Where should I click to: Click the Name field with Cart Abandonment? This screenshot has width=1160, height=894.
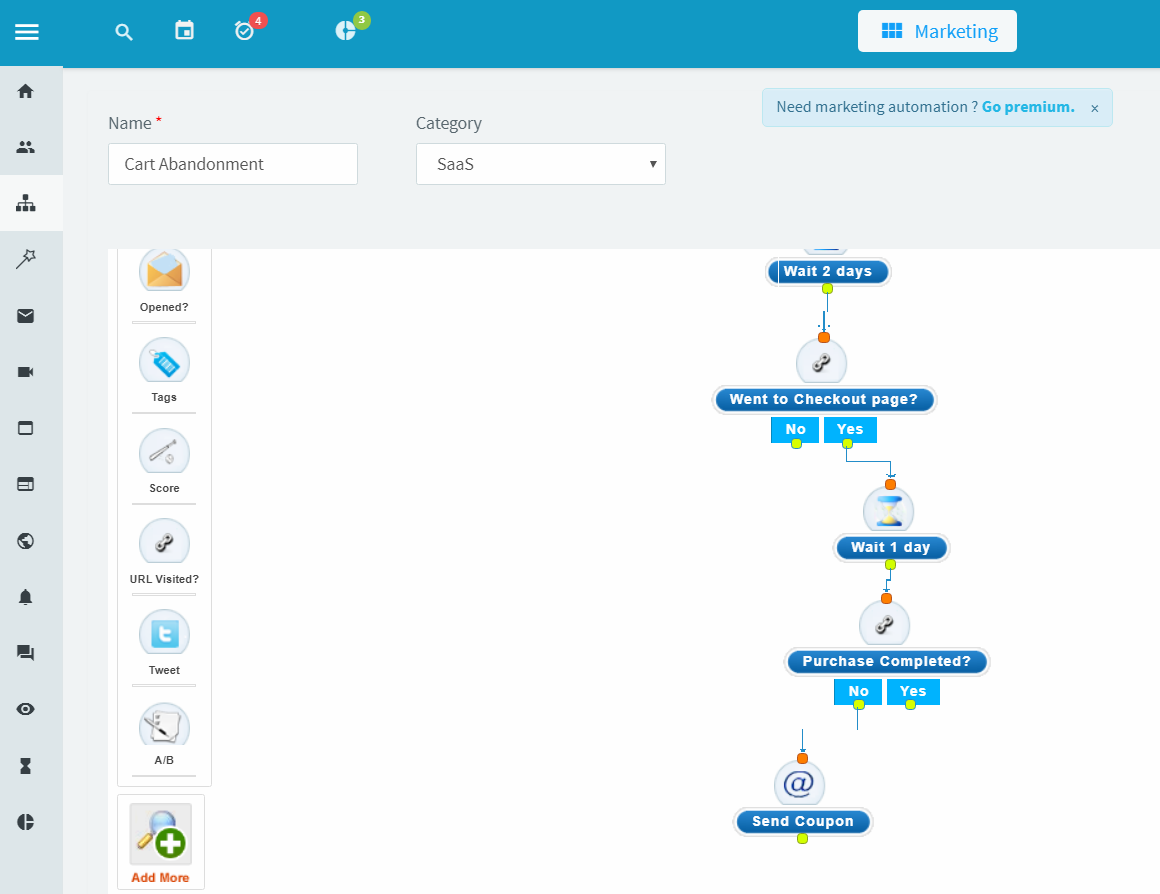tap(233, 164)
